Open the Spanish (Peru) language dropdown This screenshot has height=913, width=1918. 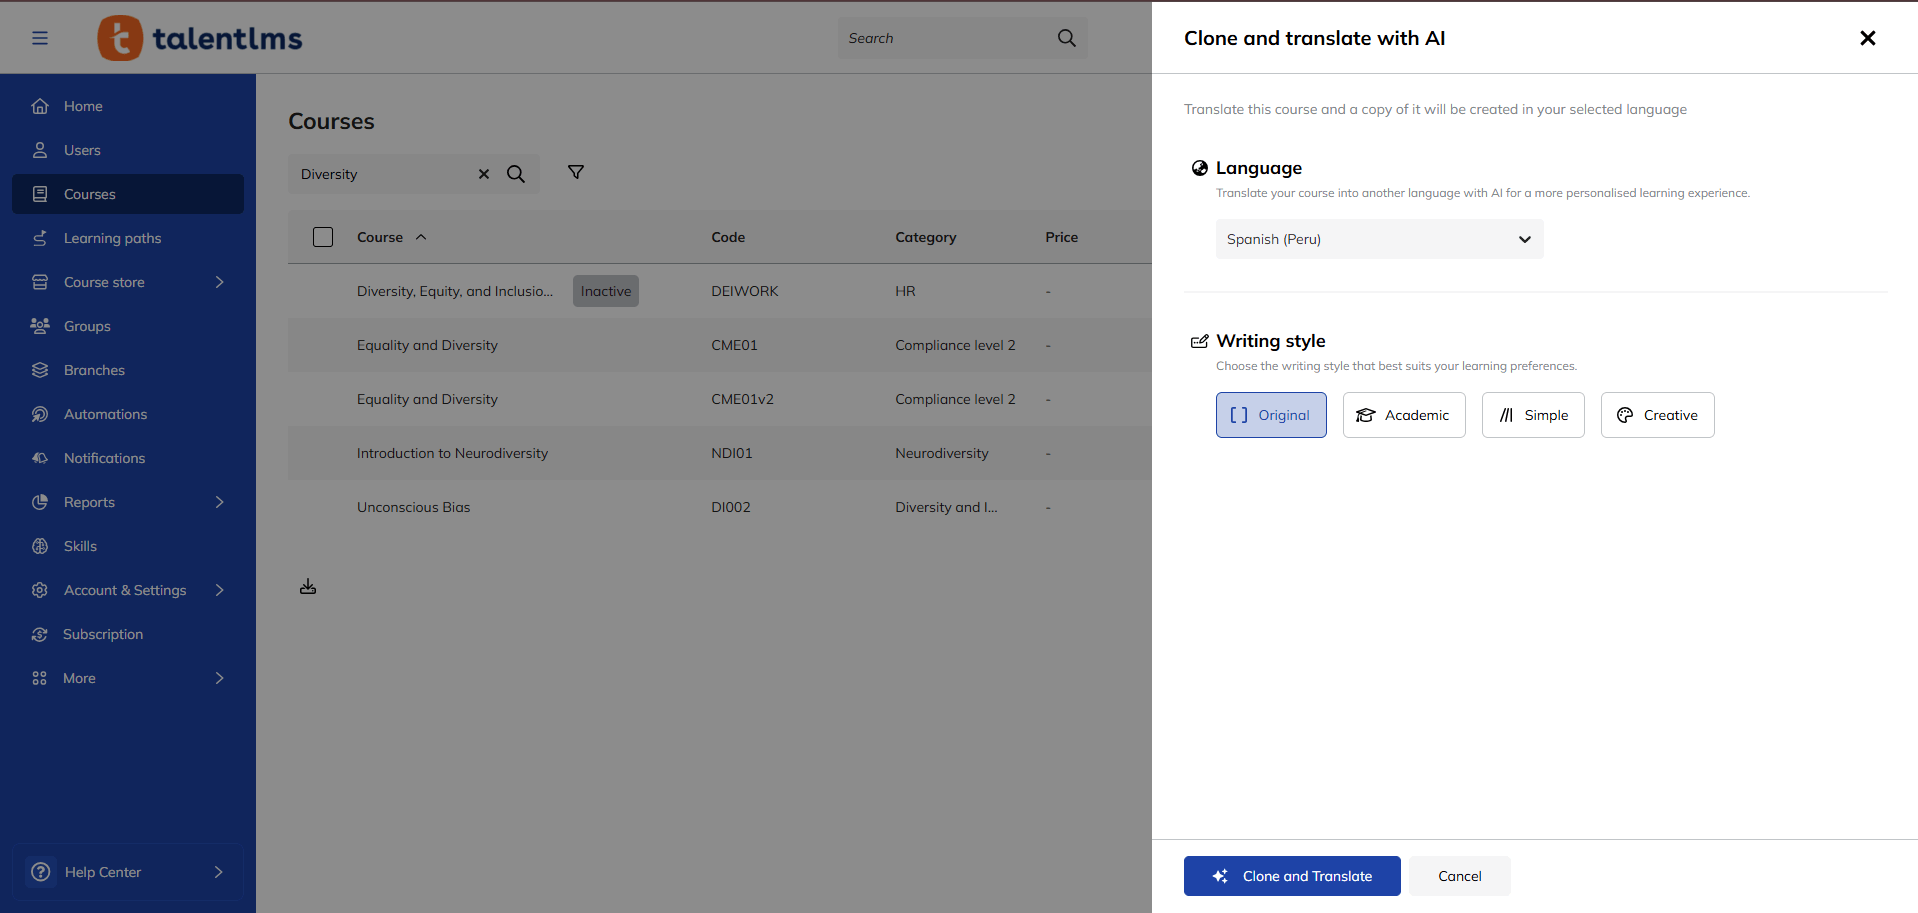pos(1379,239)
